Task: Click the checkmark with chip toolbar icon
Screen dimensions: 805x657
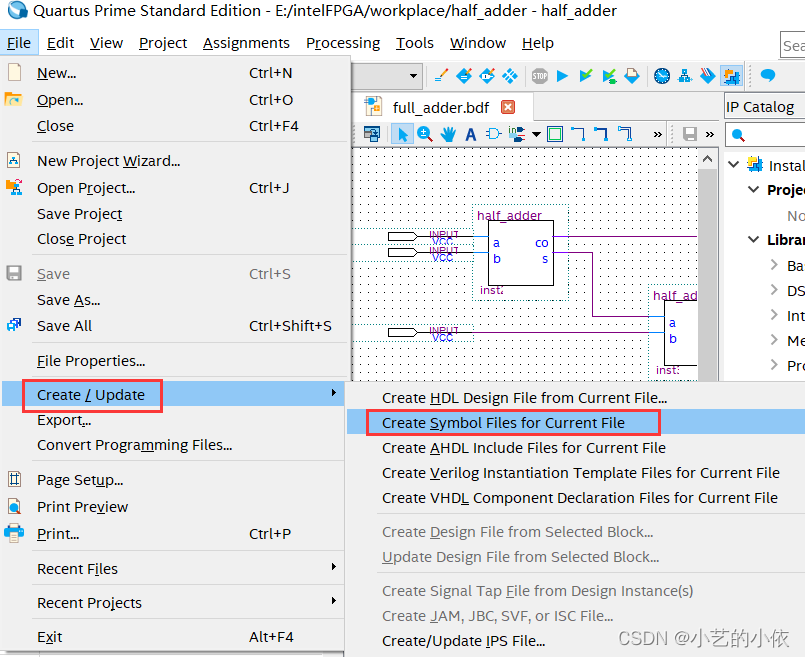Action: (x=609, y=76)
